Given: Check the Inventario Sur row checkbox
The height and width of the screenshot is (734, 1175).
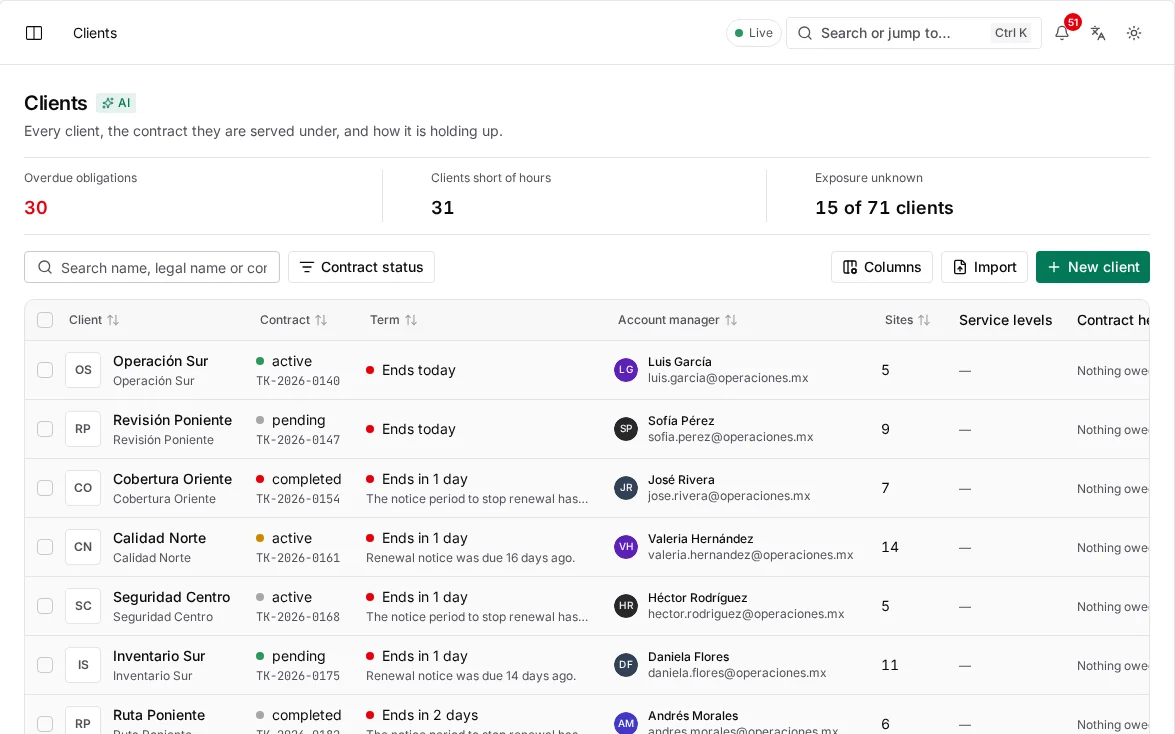Looking at the screenshot, I should coord(45,664).
